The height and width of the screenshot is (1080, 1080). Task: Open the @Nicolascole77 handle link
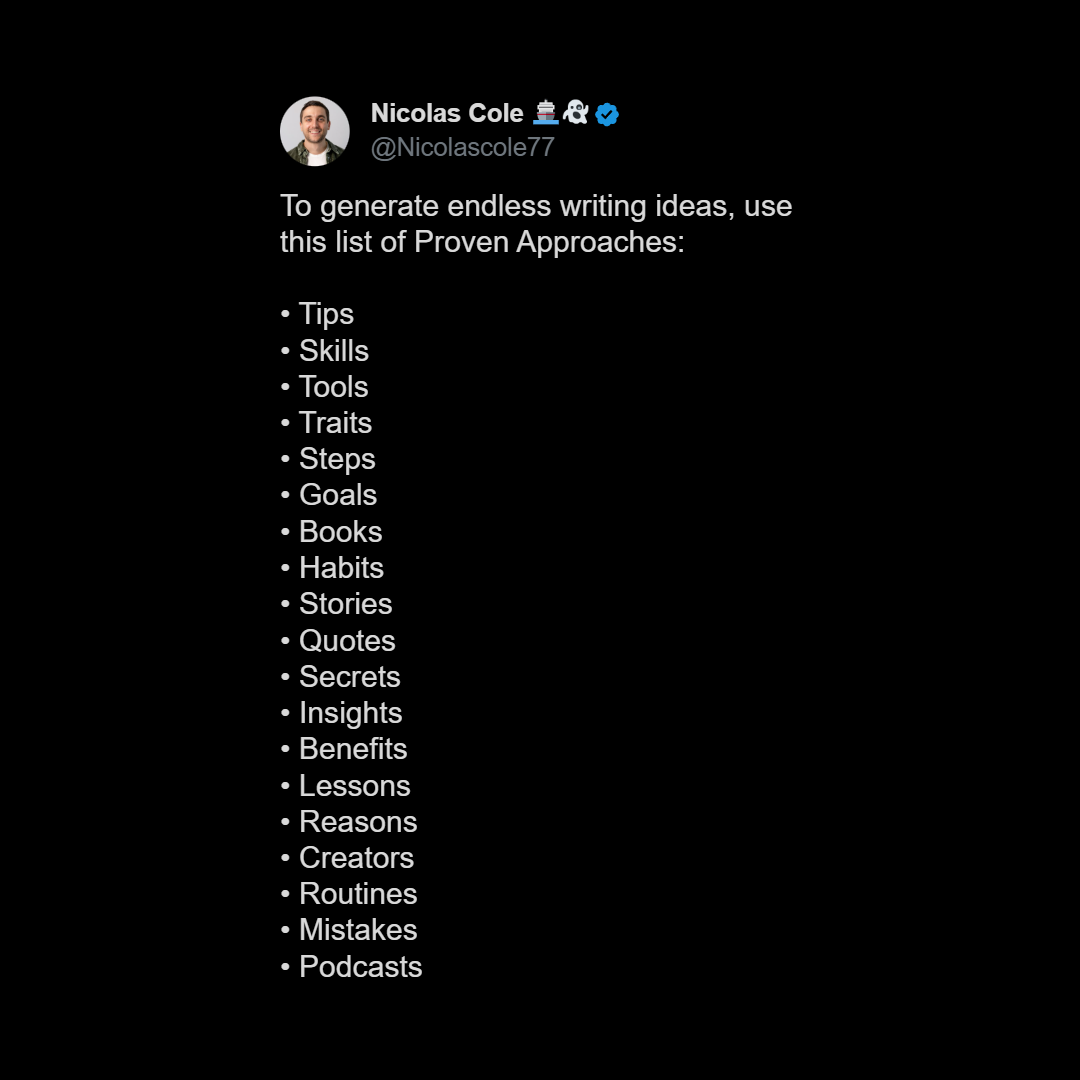462,147
